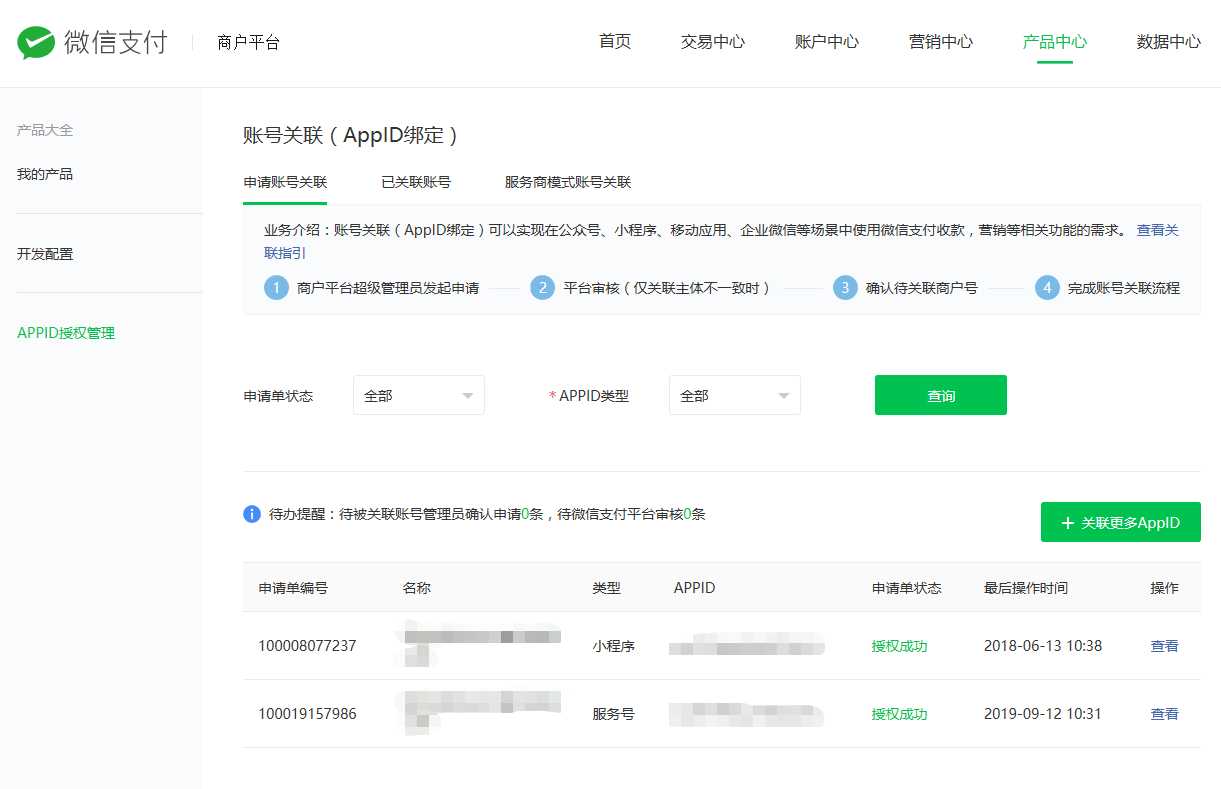Click 操作 column header
The height and width of the screenshot is (789, 1221).
click(x=1165, y=588)
